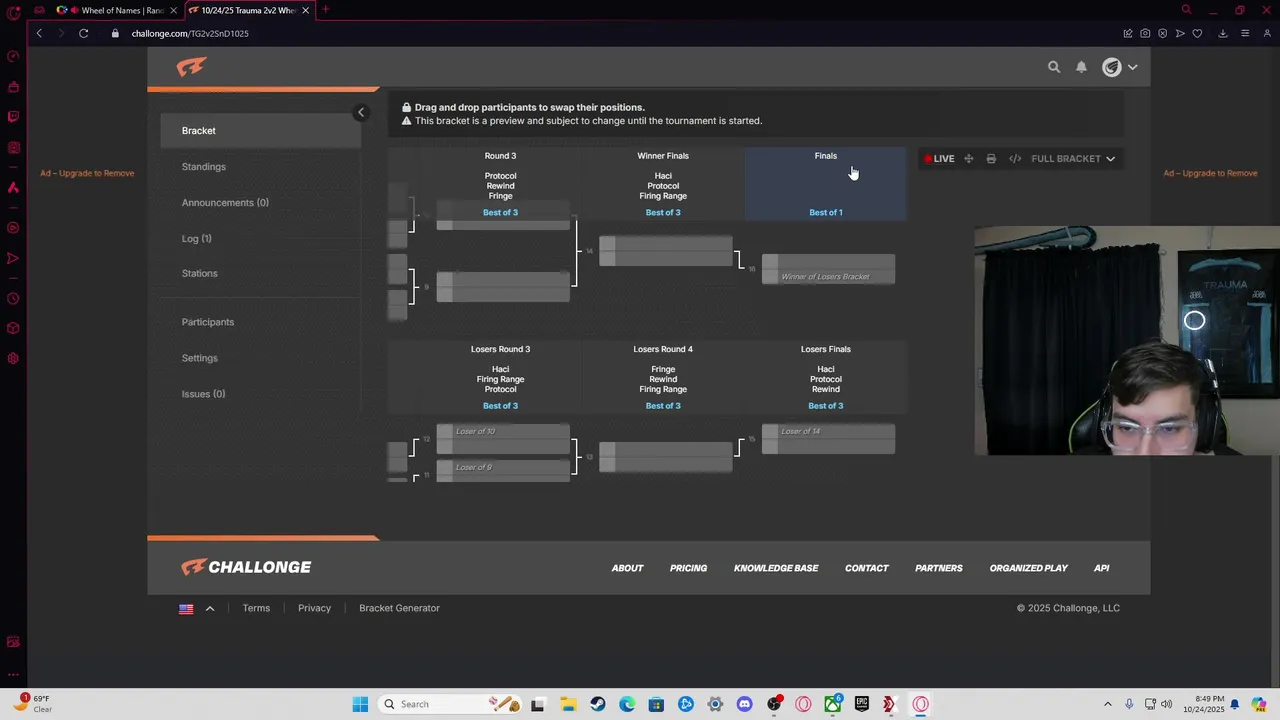Open the embed code icon
This screenshot has height=720, width=1280.
(x=1015, y=159)
